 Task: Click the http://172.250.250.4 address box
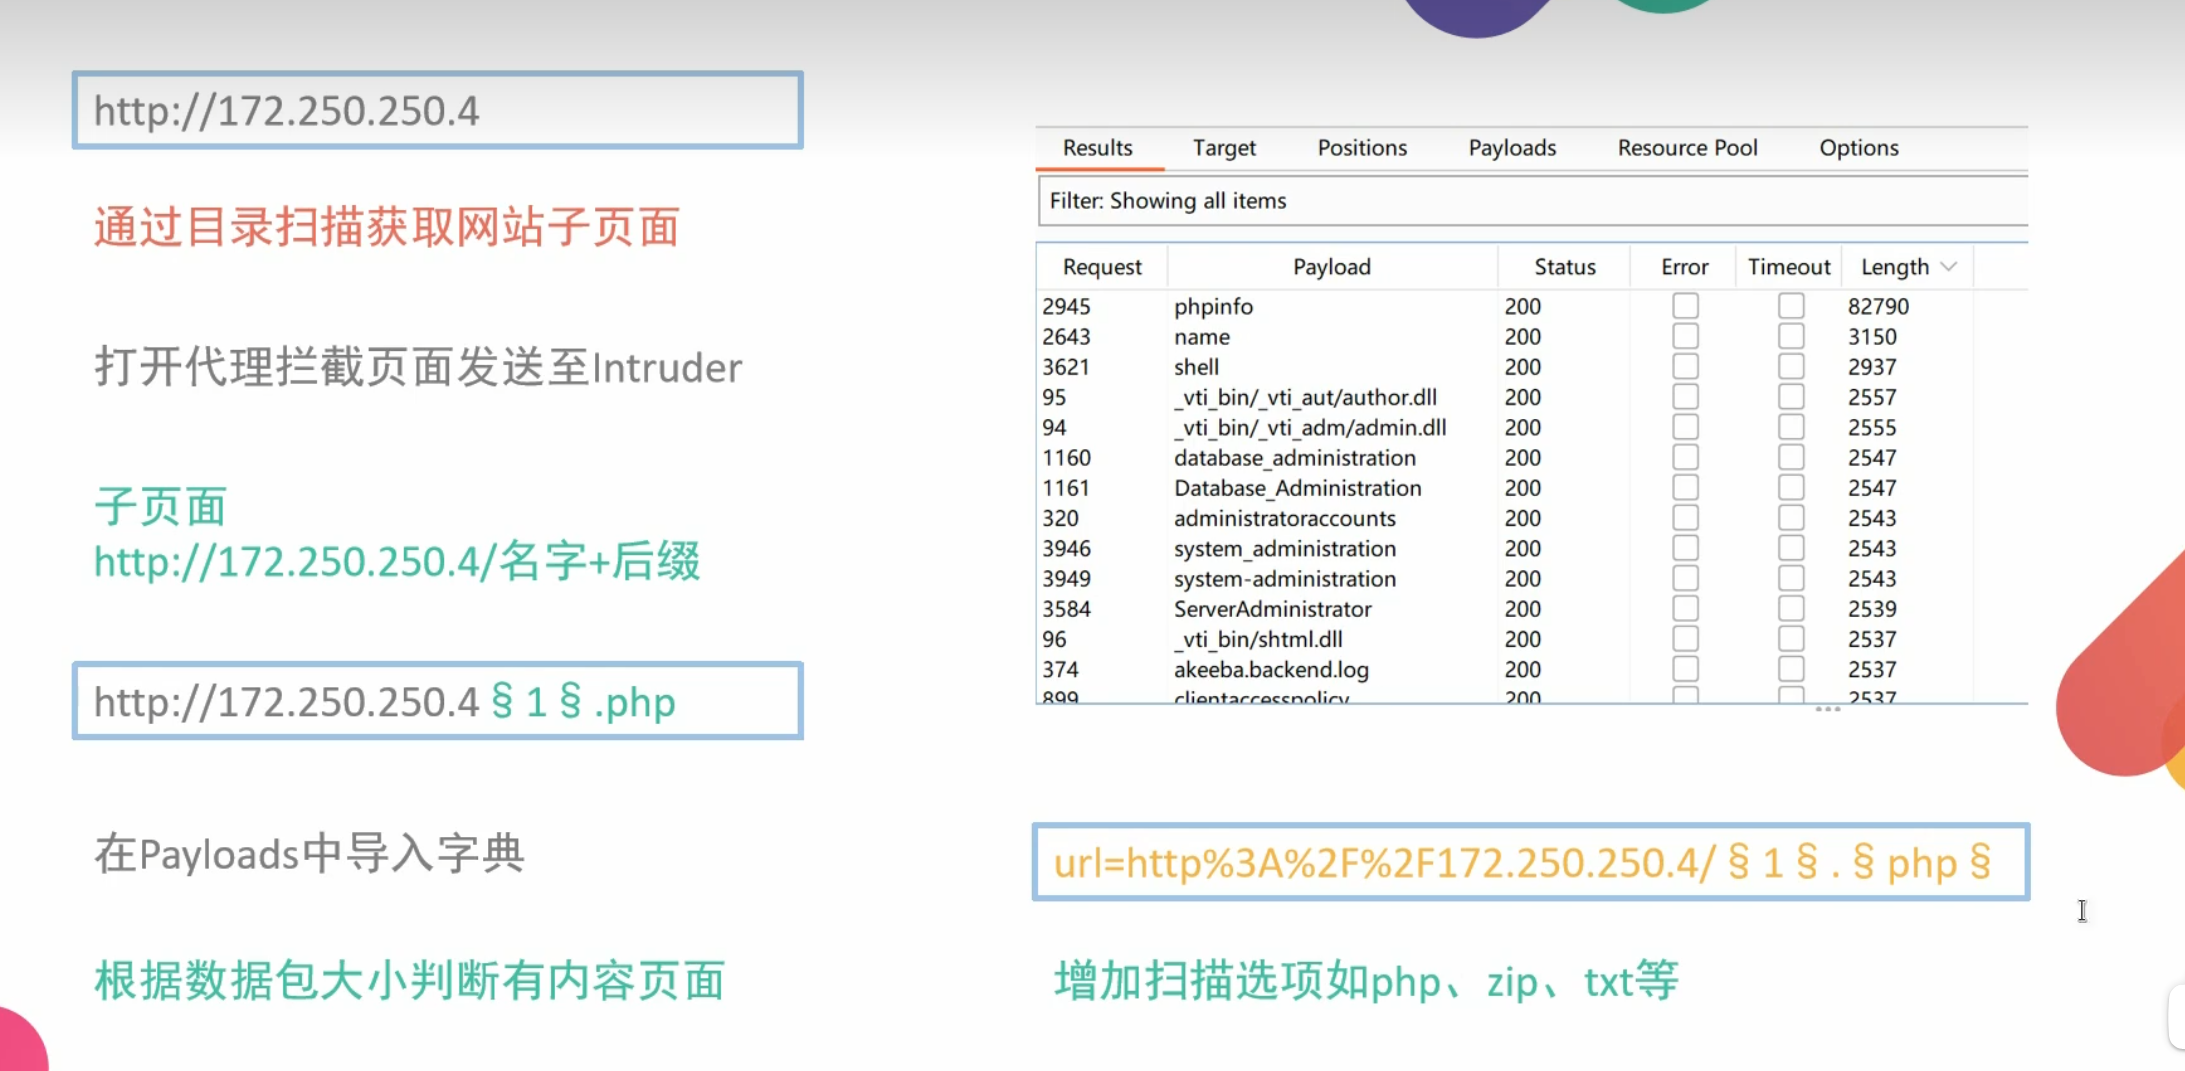pos(437,111)
